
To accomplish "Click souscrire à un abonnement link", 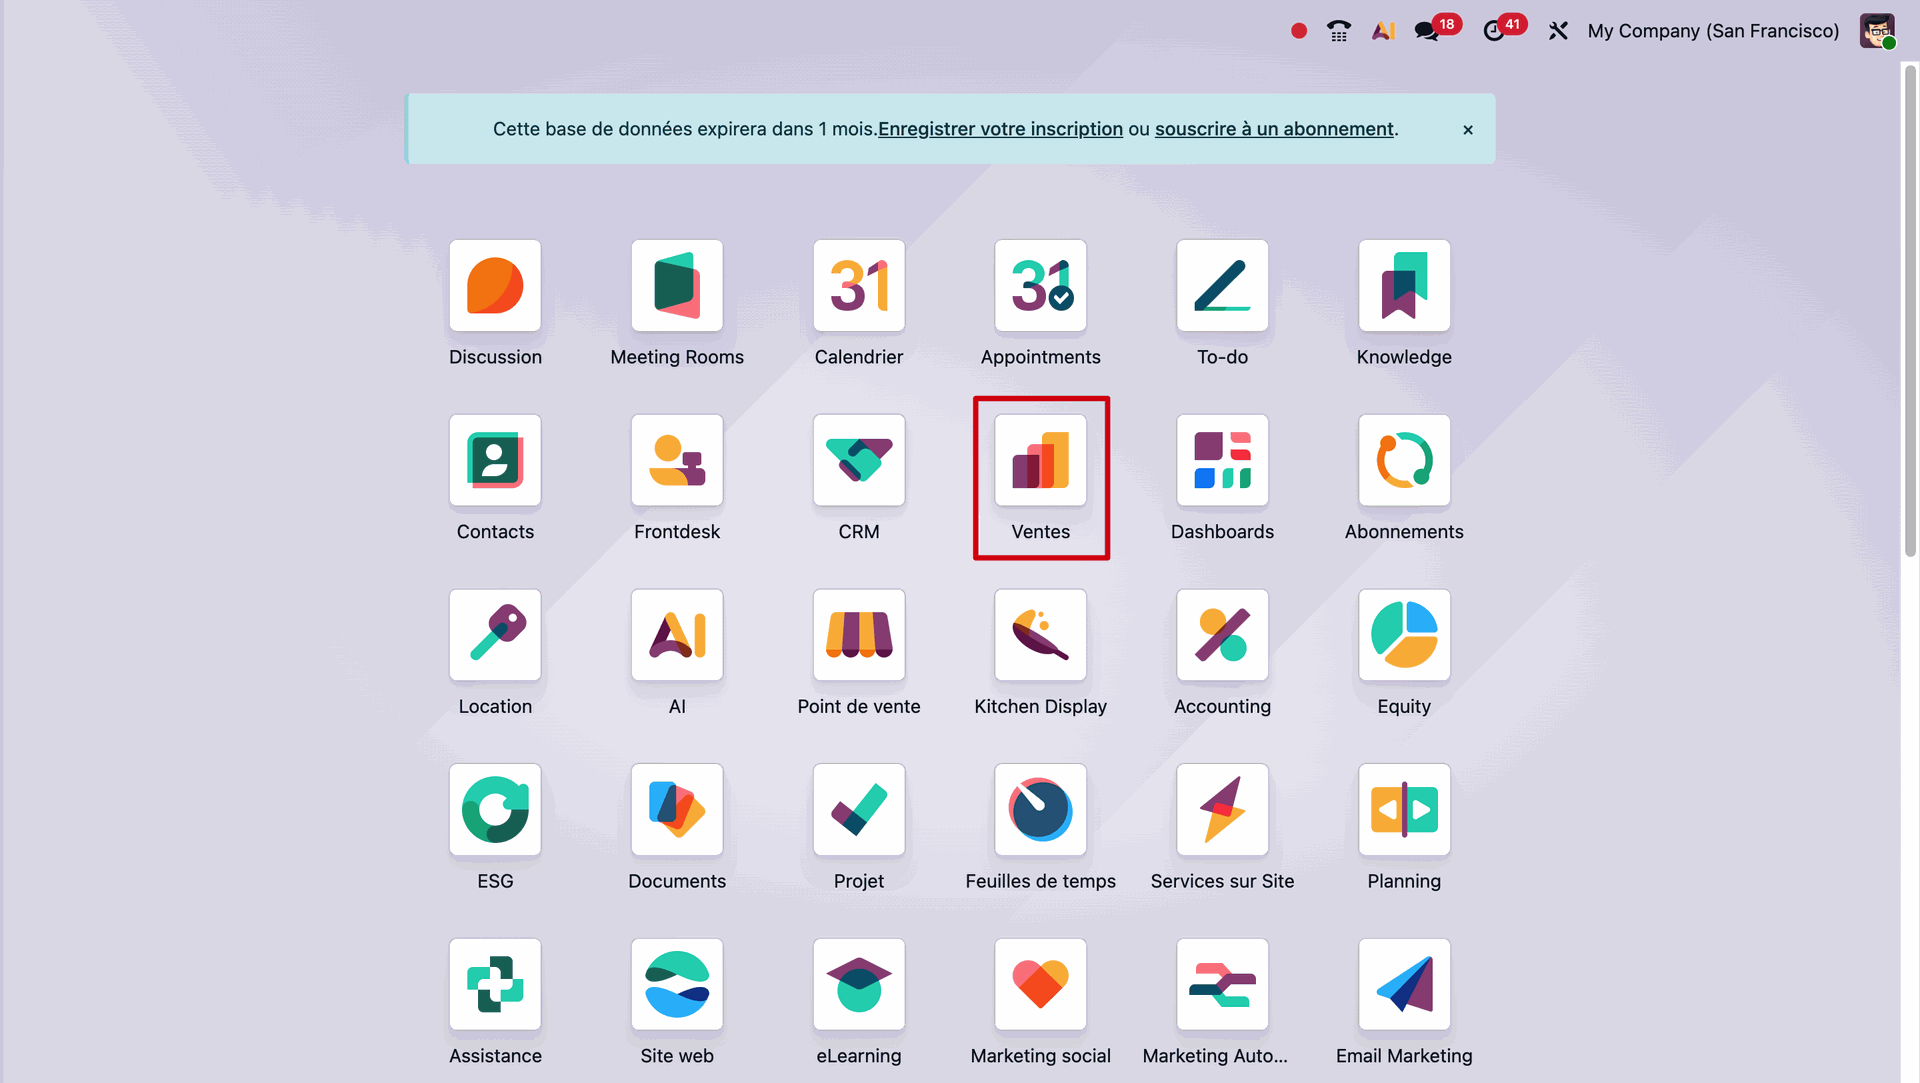I will 1274,129.
